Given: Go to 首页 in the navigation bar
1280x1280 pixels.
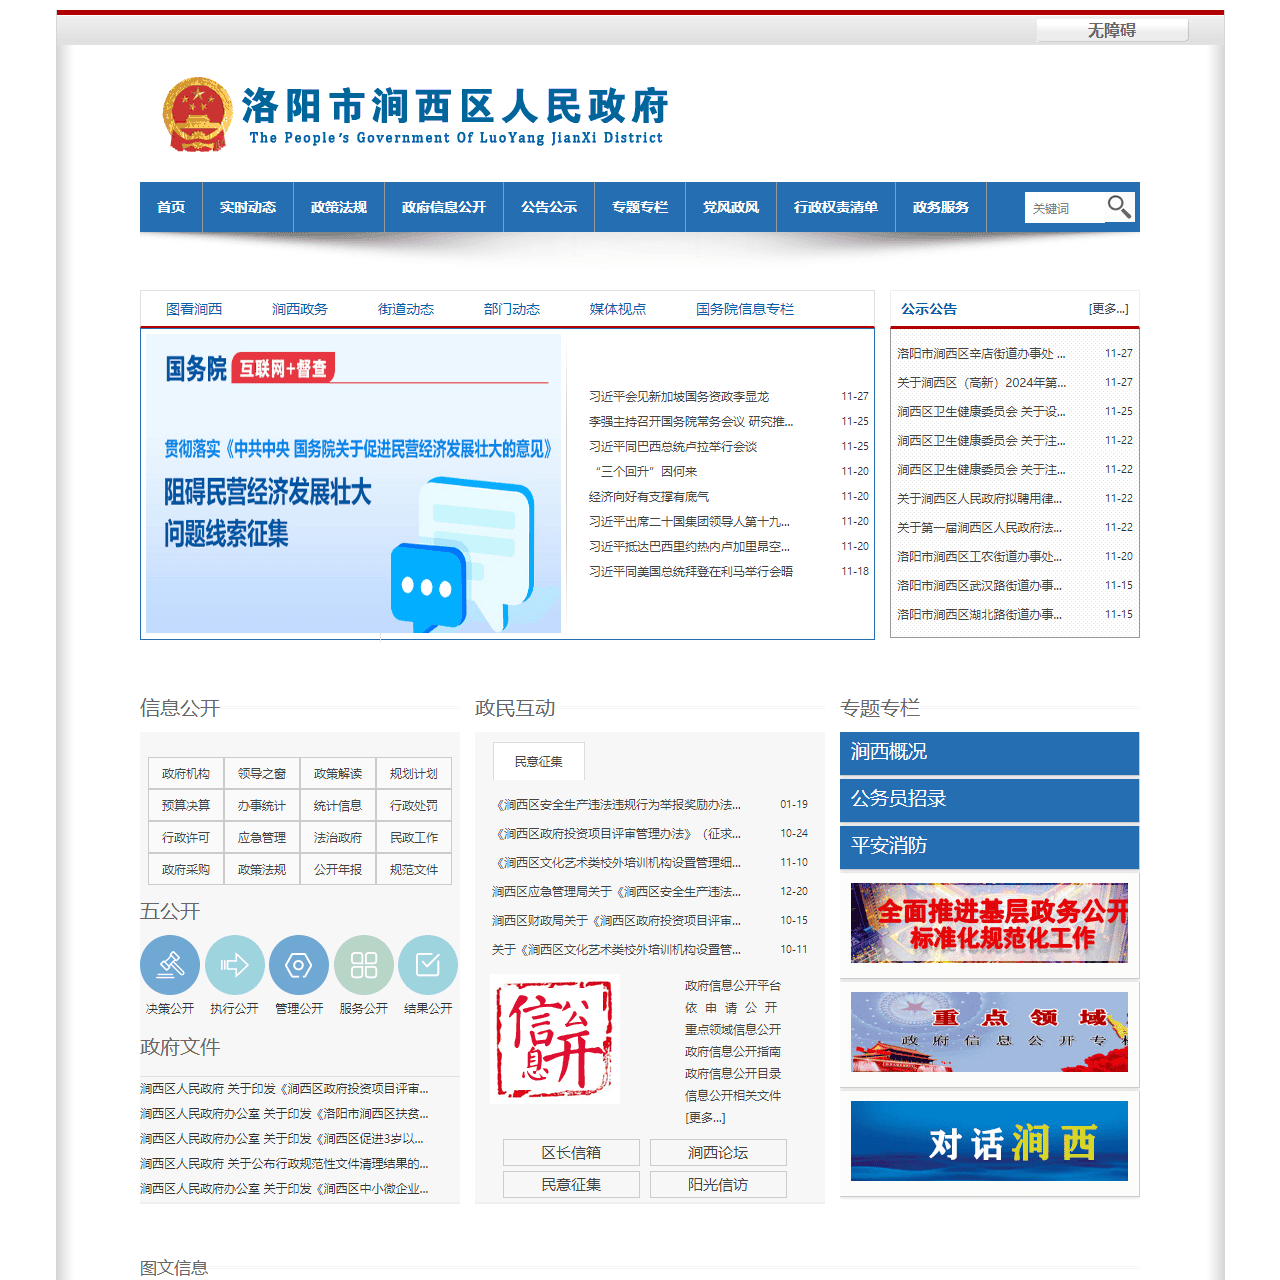Looking at the screenshot, I should click(x=171, y=207).
